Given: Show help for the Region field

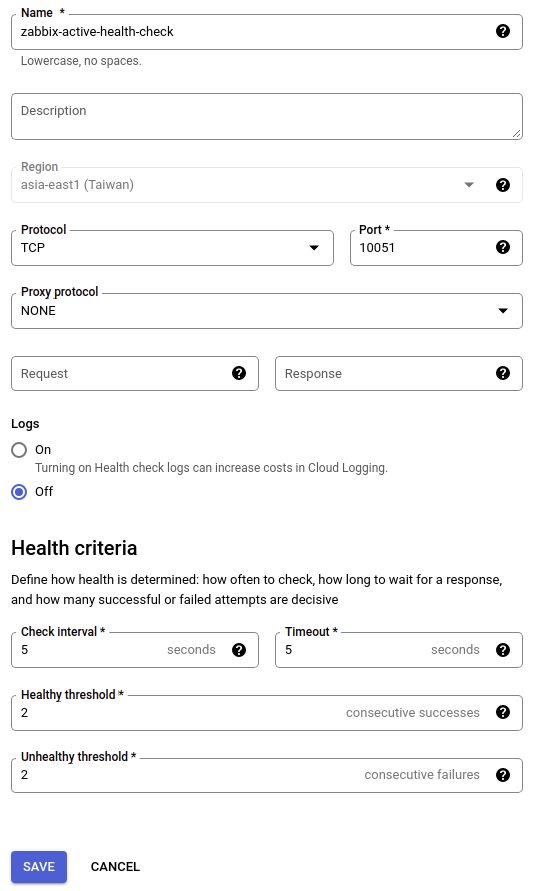Looking at the screenshot, I should [502, 185].
